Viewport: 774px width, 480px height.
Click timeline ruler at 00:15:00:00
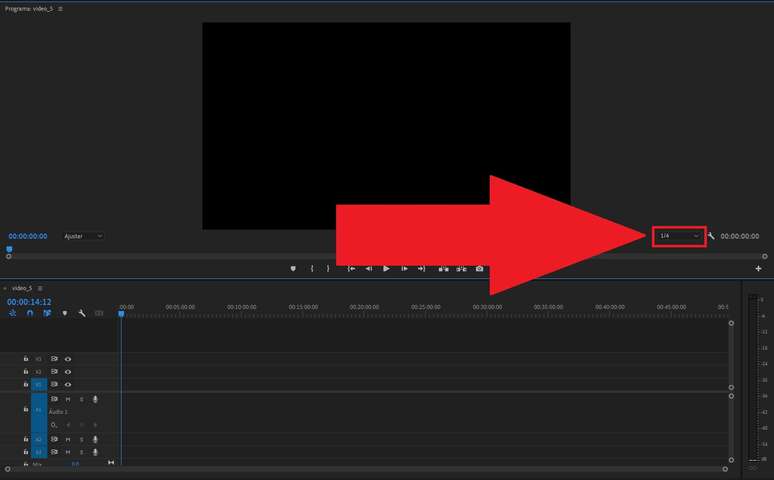(303, 307)
